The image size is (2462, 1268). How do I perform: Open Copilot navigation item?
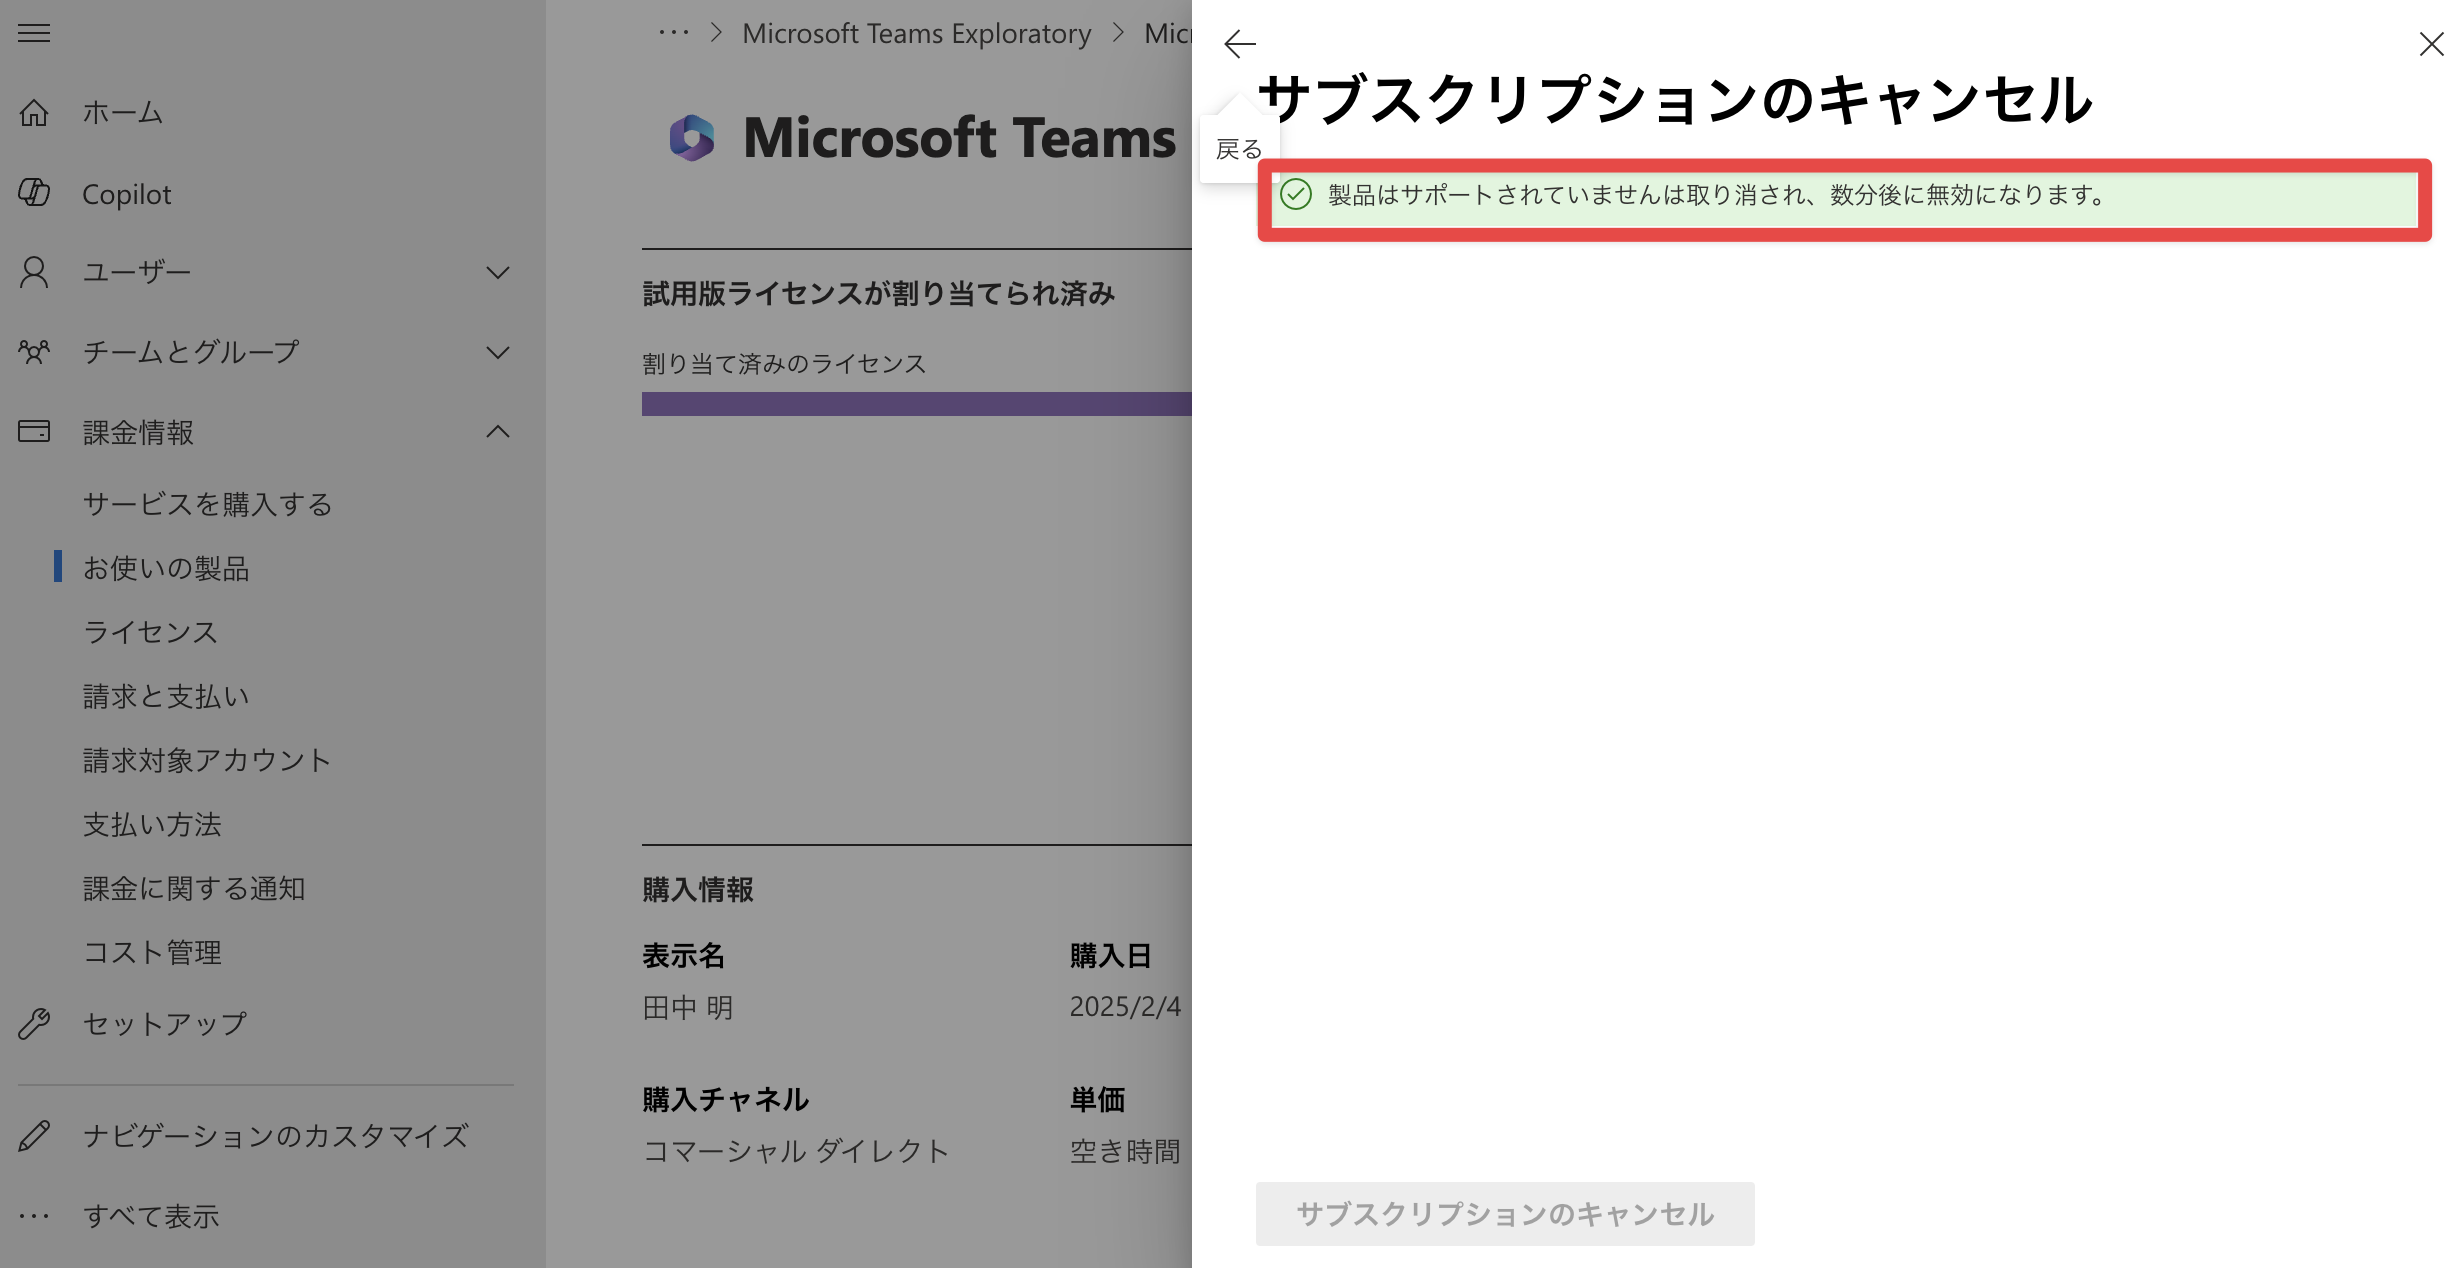pyautogui.click(x=127, y=194)
